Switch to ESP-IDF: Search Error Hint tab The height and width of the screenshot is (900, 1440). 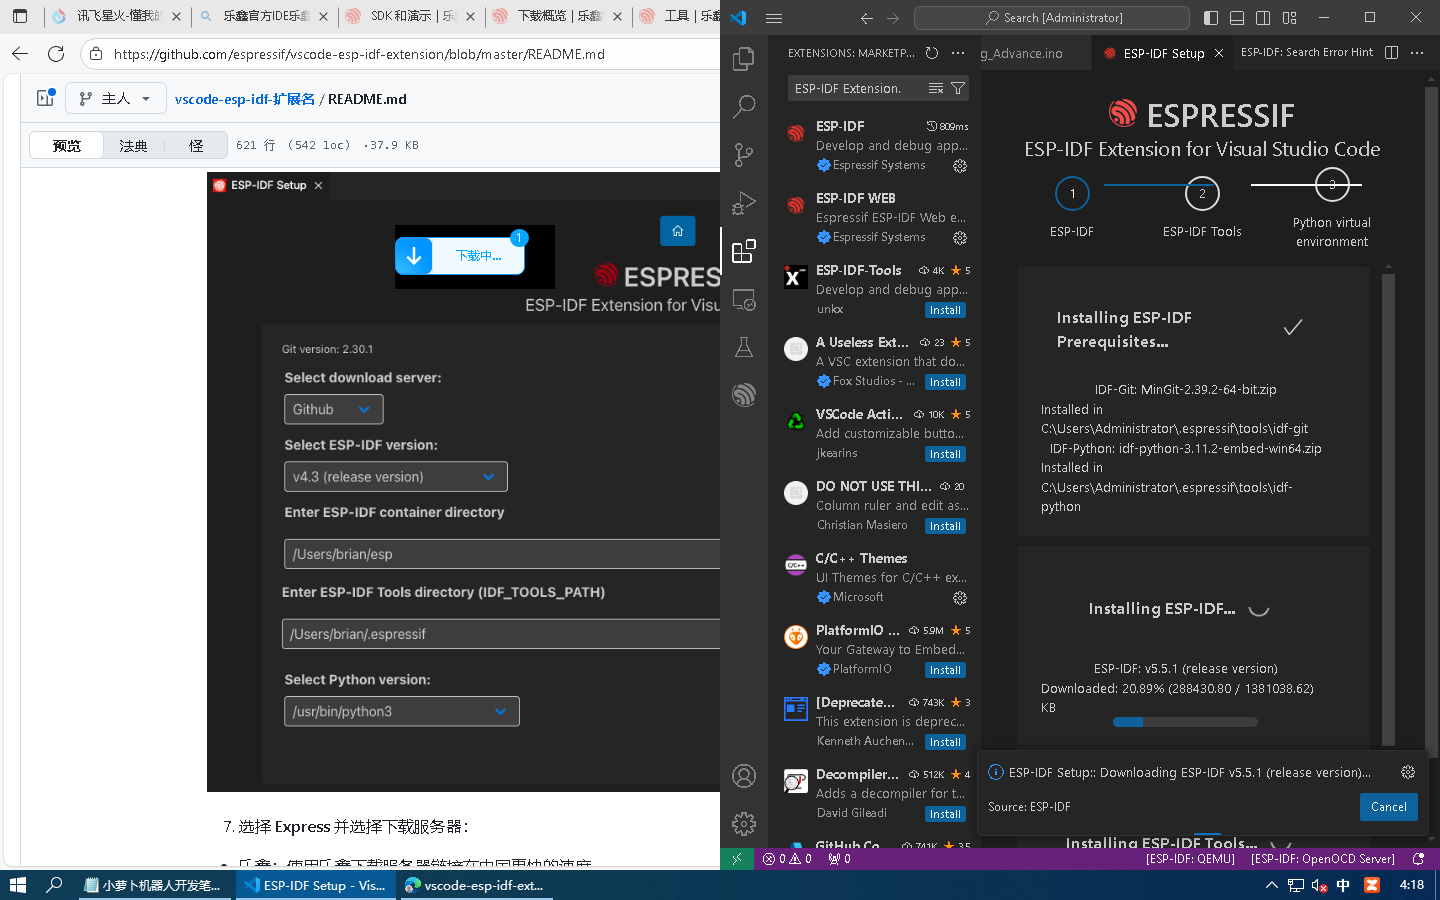click(1306, 53)
